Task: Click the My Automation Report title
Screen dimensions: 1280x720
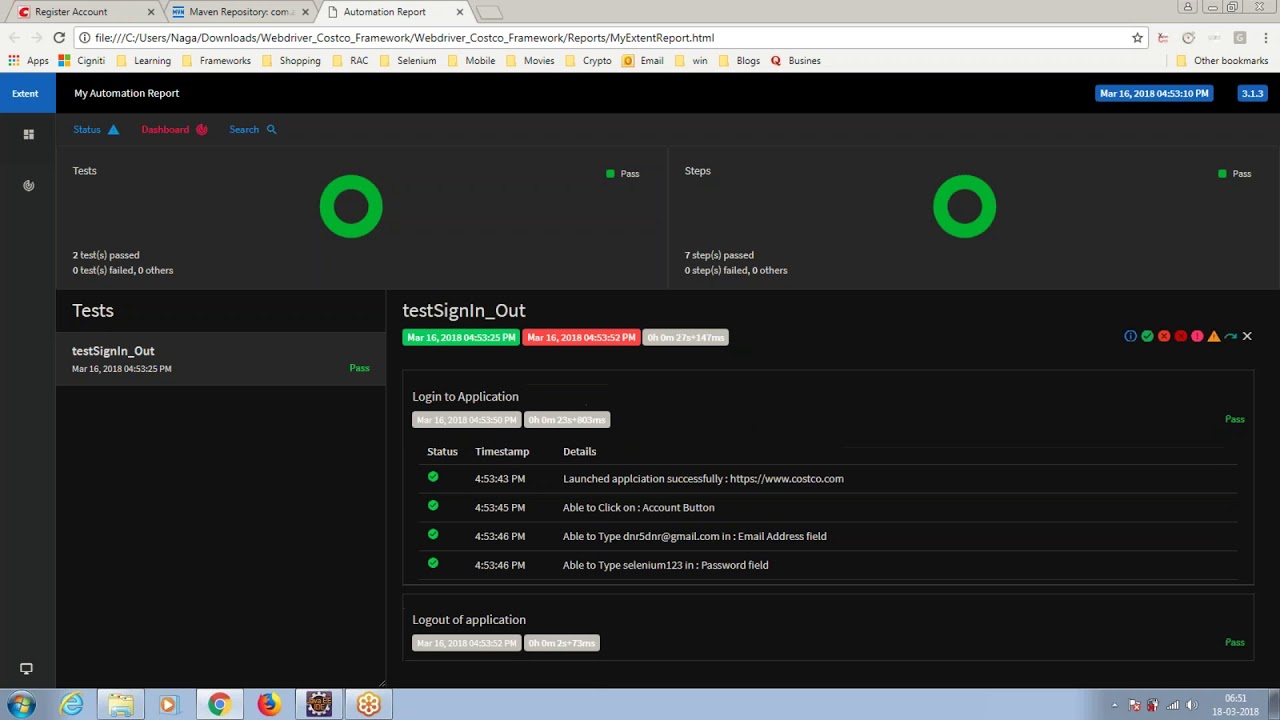Action: 127,93
